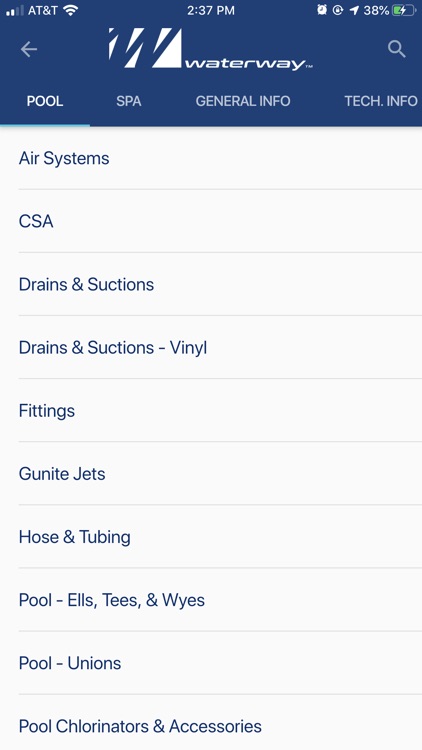Open Drains & Suctions - Vinyl
The width and height of the screenshot is (422, 750).
(211, 348)
